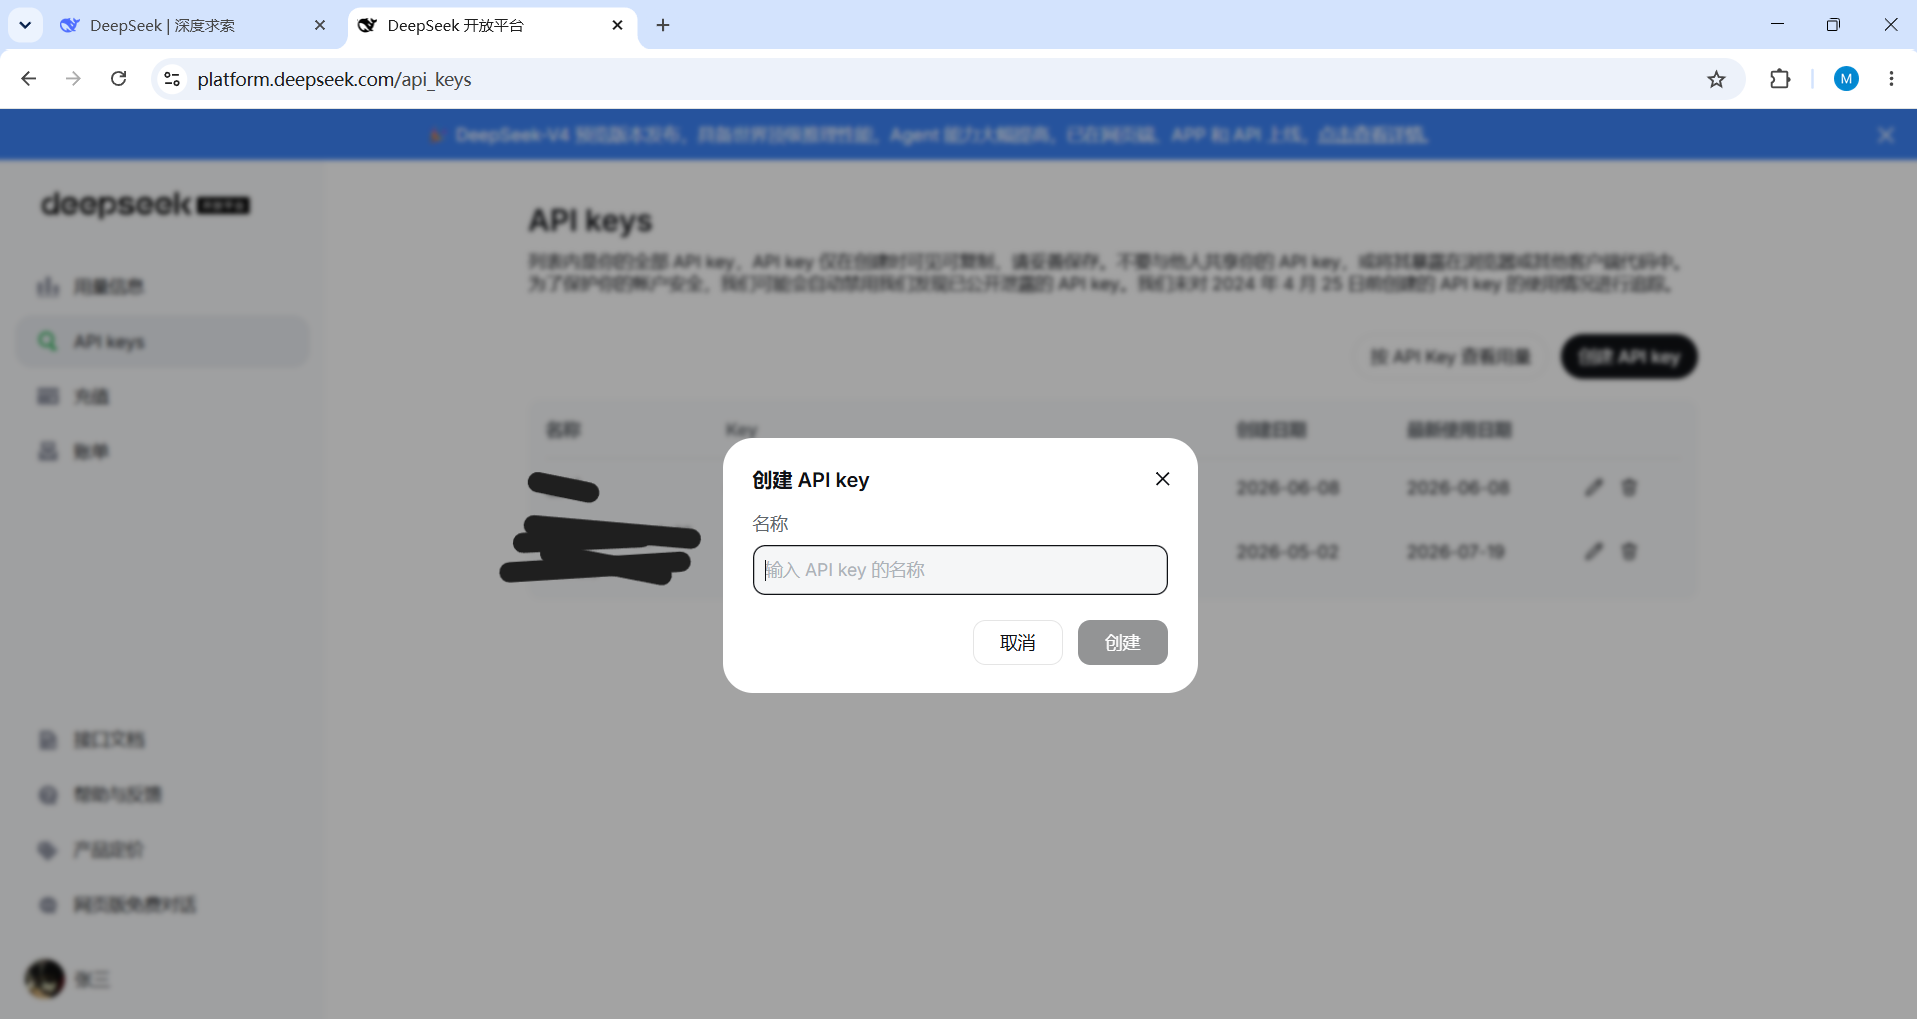Select API keys in the sidebar
Viewport: 1917px width, 1019px height.
click(x=163, y=342)
